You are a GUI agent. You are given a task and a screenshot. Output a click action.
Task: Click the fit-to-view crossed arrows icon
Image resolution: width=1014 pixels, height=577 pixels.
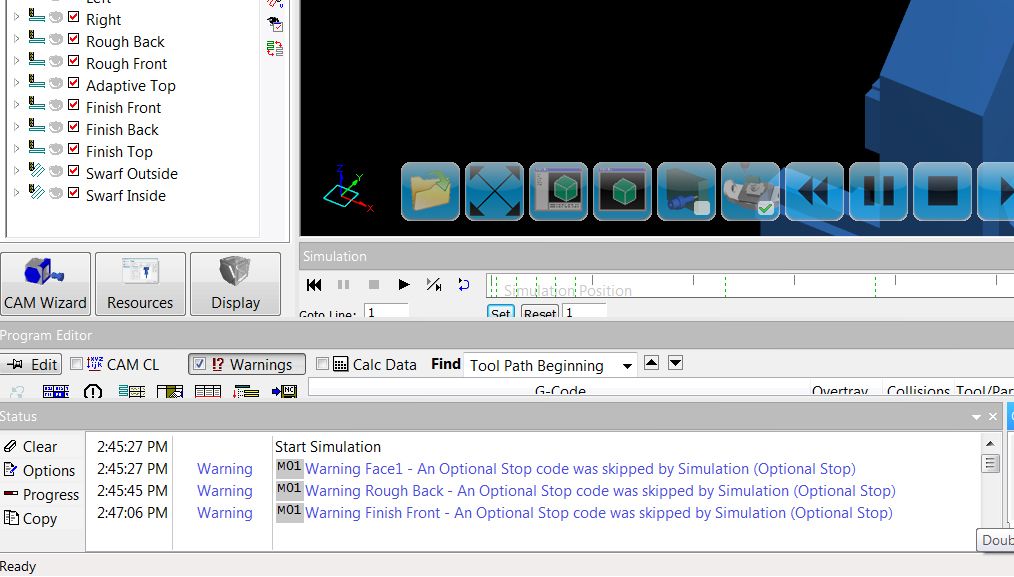[494, 191]
